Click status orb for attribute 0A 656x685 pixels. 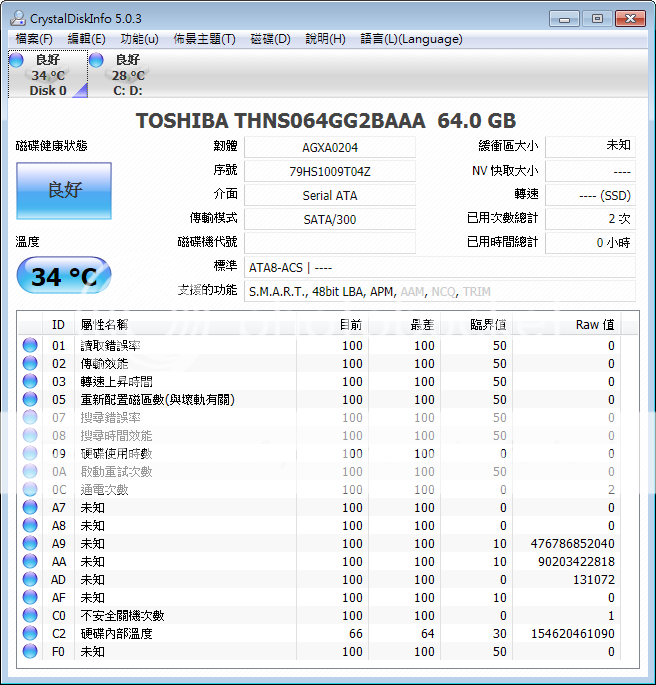click(x=30, y=471)
